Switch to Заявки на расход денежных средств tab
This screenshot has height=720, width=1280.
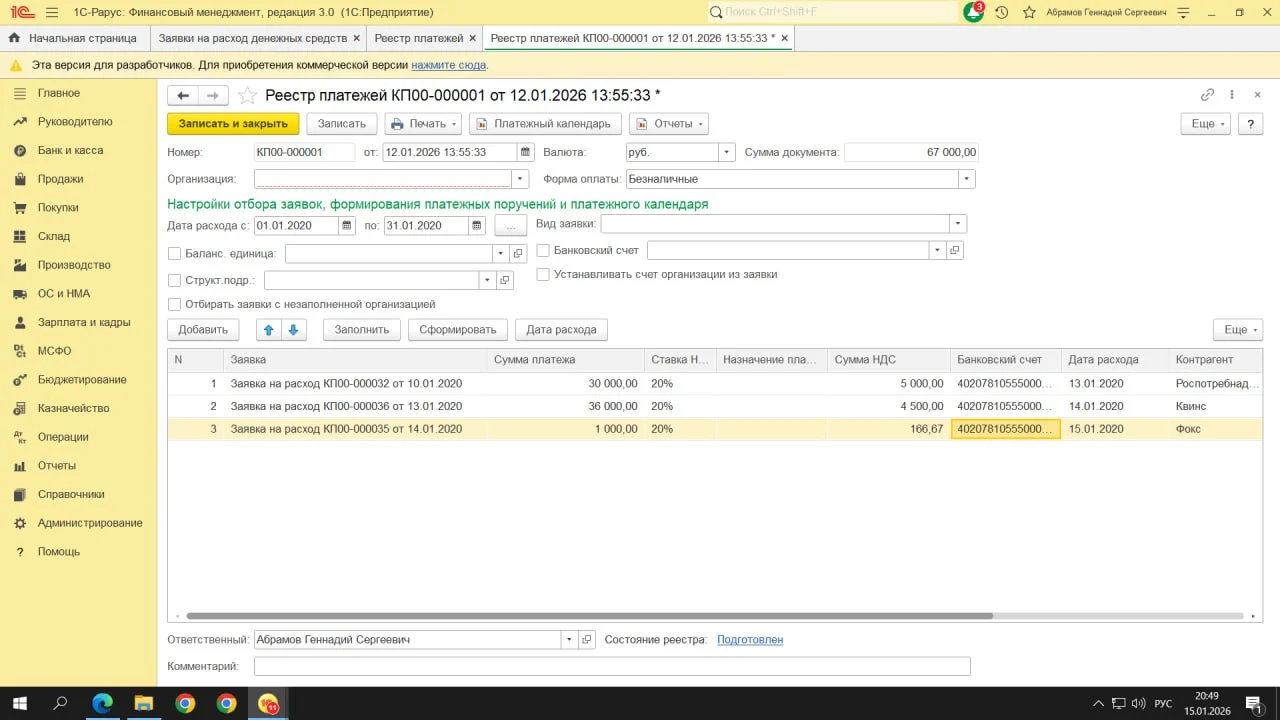(251, 38)
